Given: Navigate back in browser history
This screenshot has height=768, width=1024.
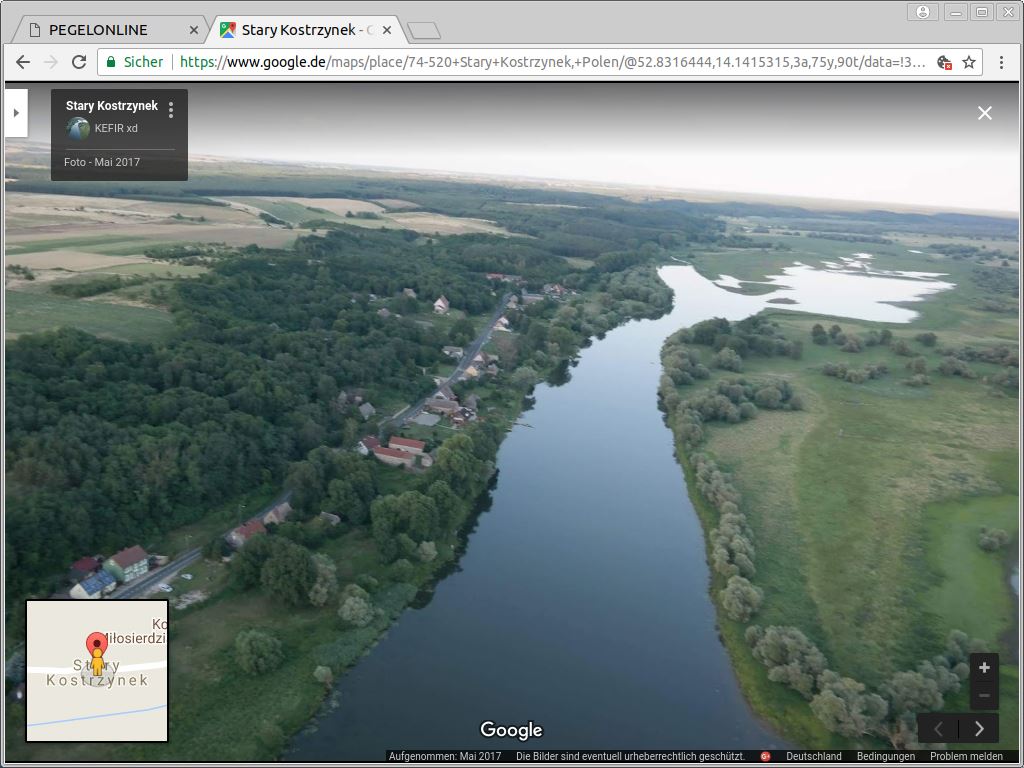Looking at the screenshot, I should 23,62.
